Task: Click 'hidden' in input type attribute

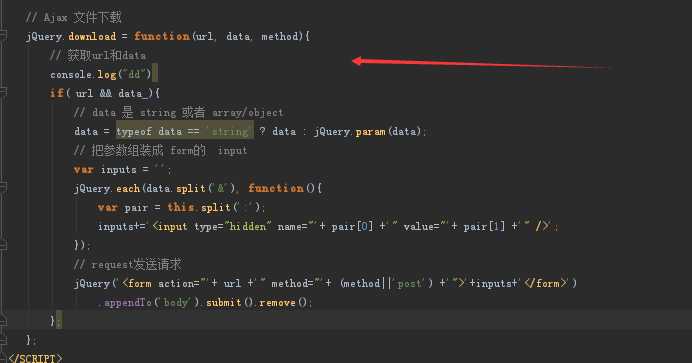Action: click(247, 226)
